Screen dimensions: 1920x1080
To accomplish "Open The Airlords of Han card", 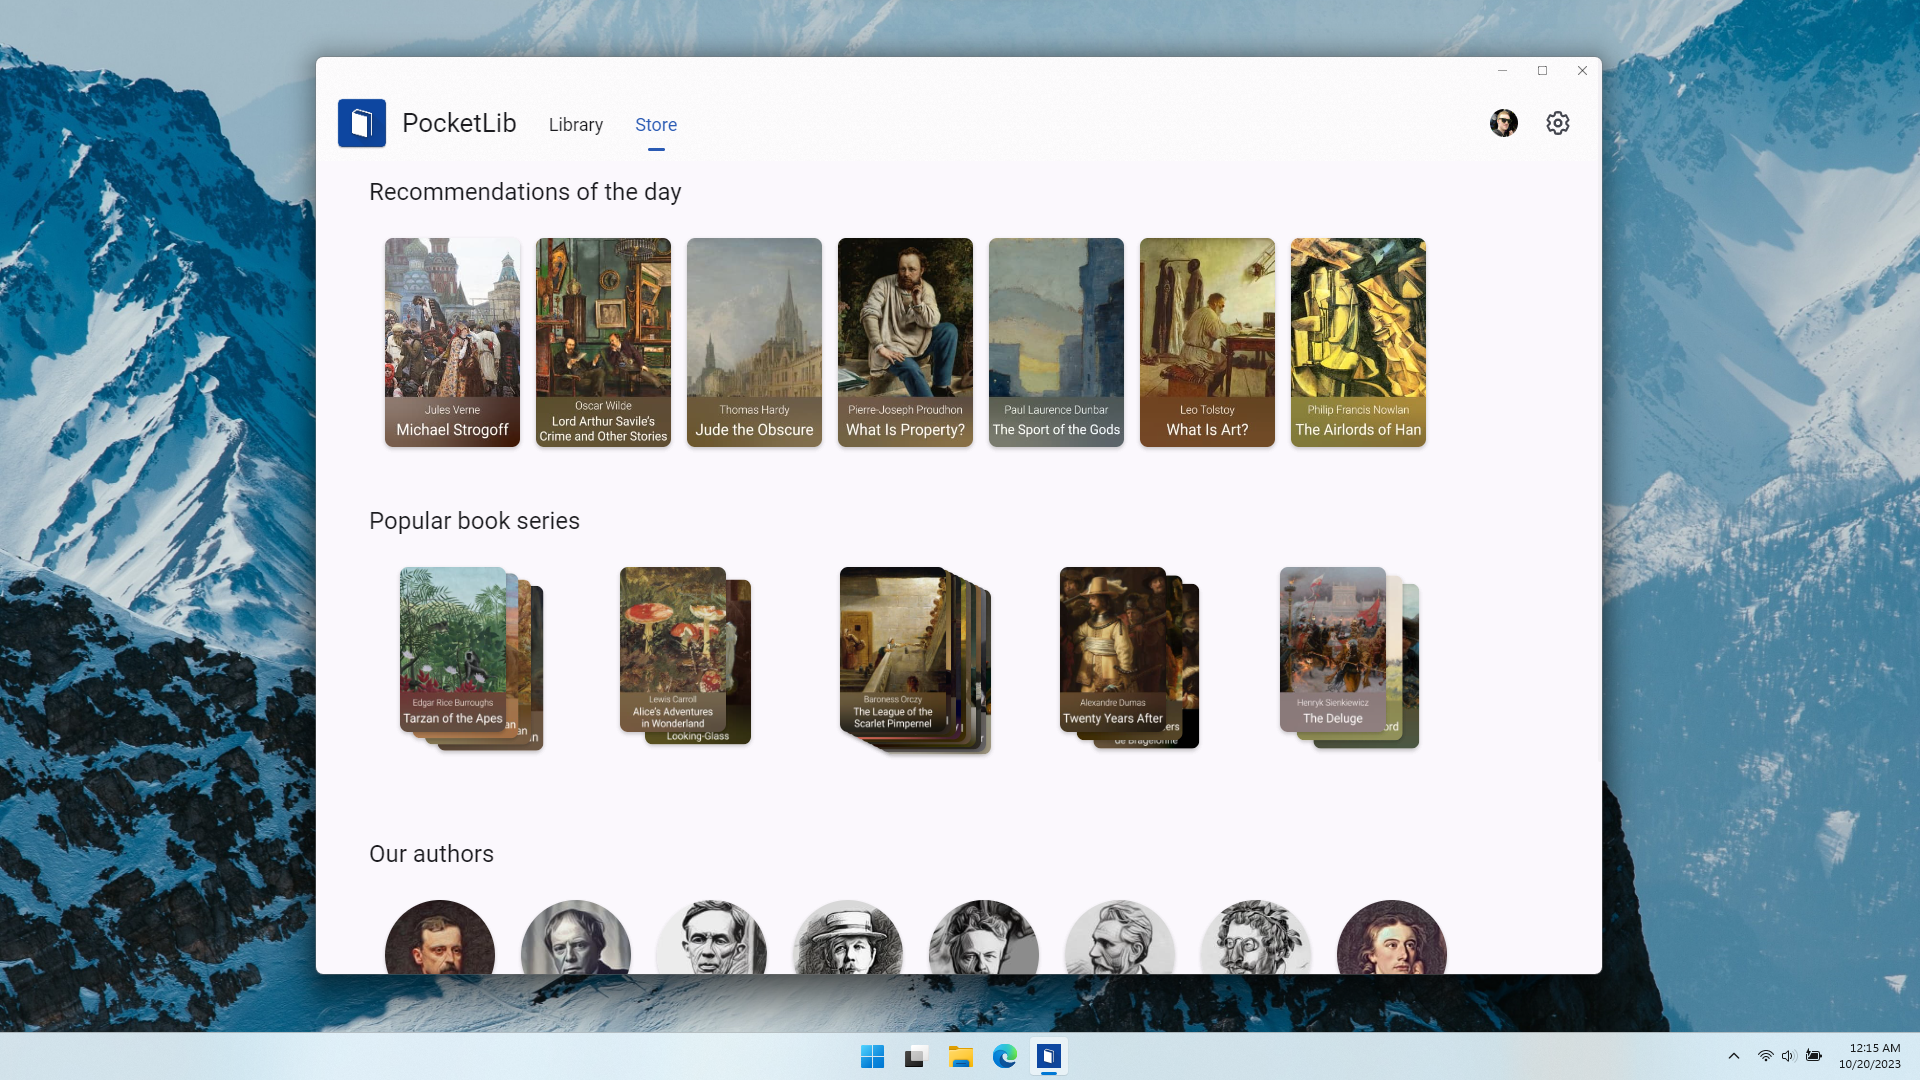I will click(1358, 342).
